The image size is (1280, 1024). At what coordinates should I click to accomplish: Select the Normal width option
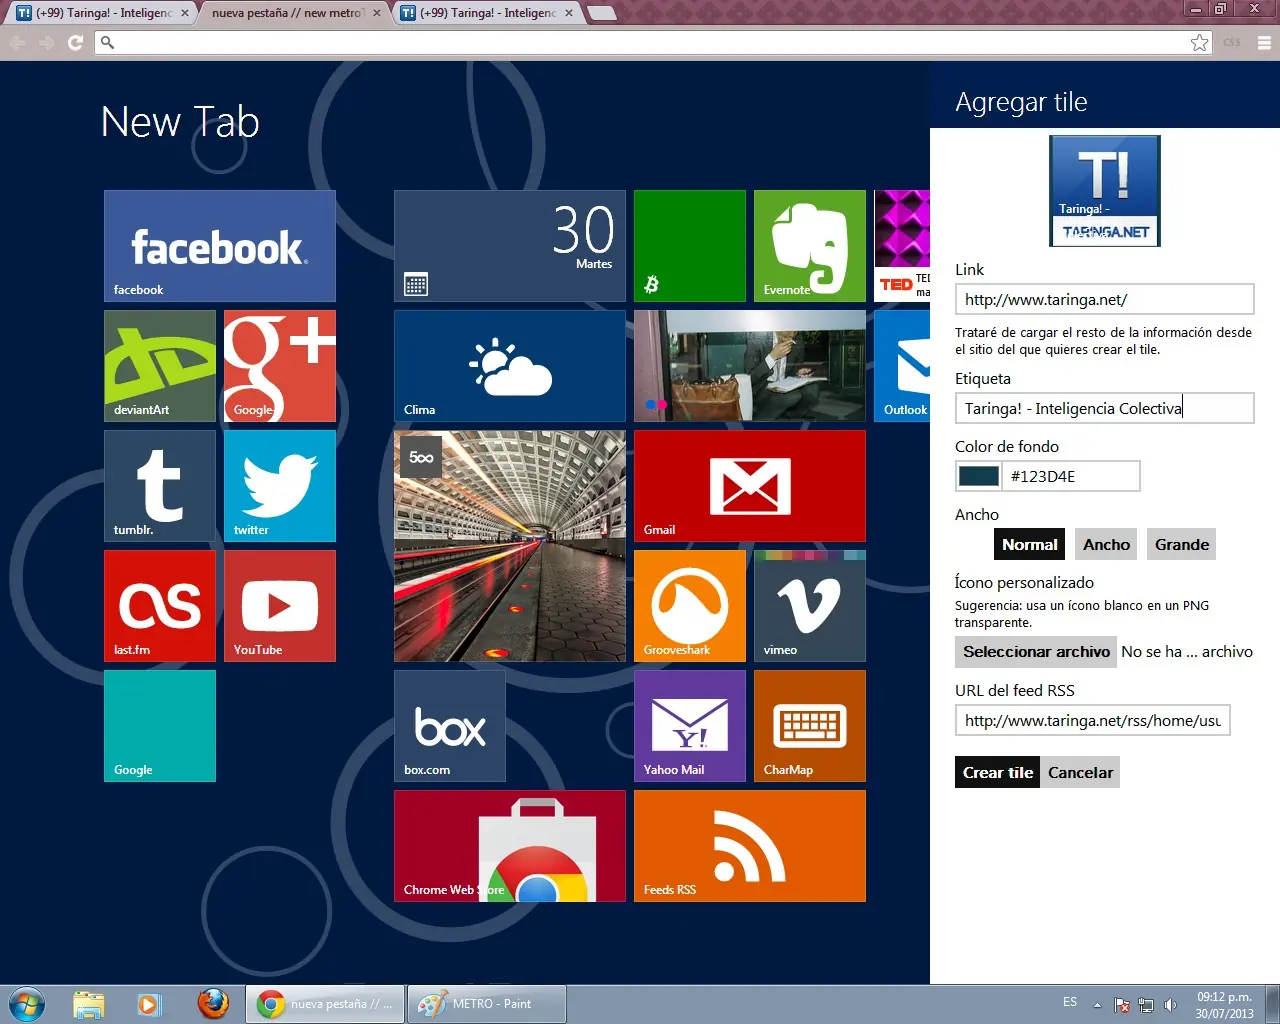click(1029, 545)
